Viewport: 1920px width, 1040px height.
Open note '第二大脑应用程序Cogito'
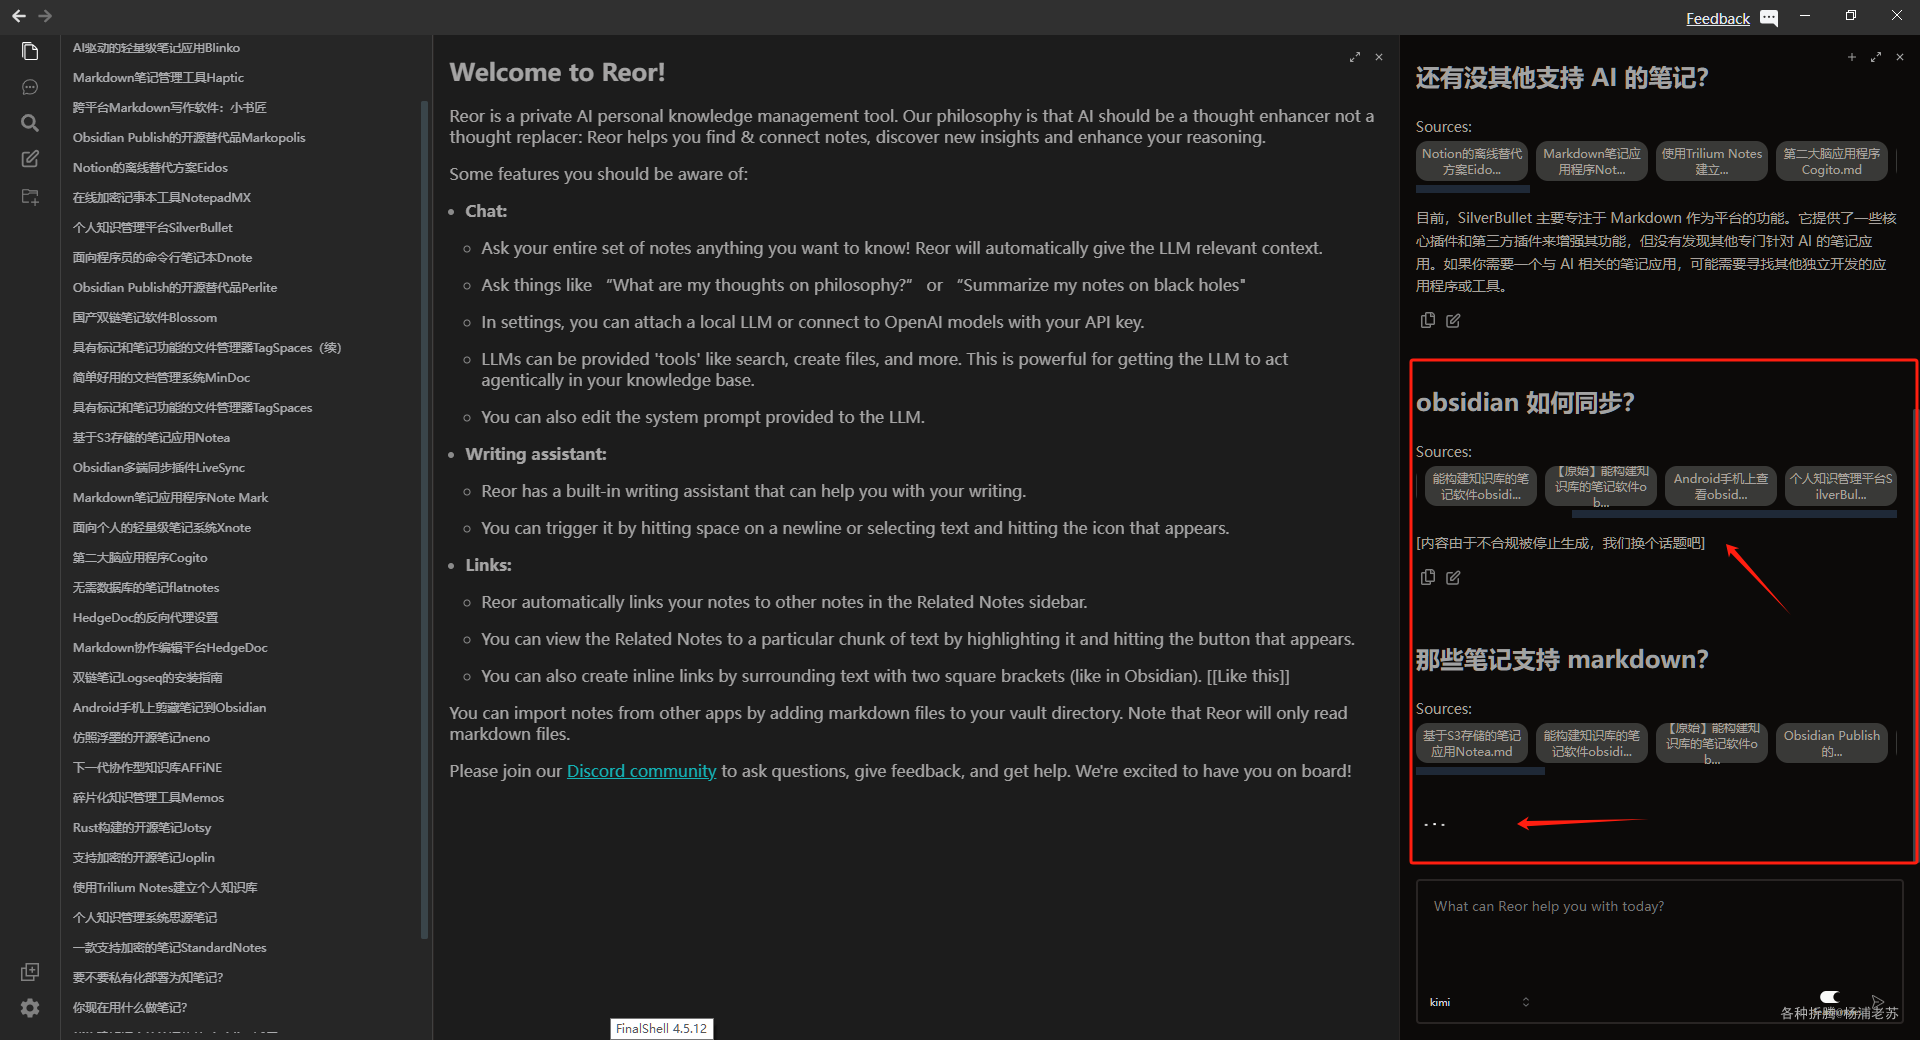(140, 558)
